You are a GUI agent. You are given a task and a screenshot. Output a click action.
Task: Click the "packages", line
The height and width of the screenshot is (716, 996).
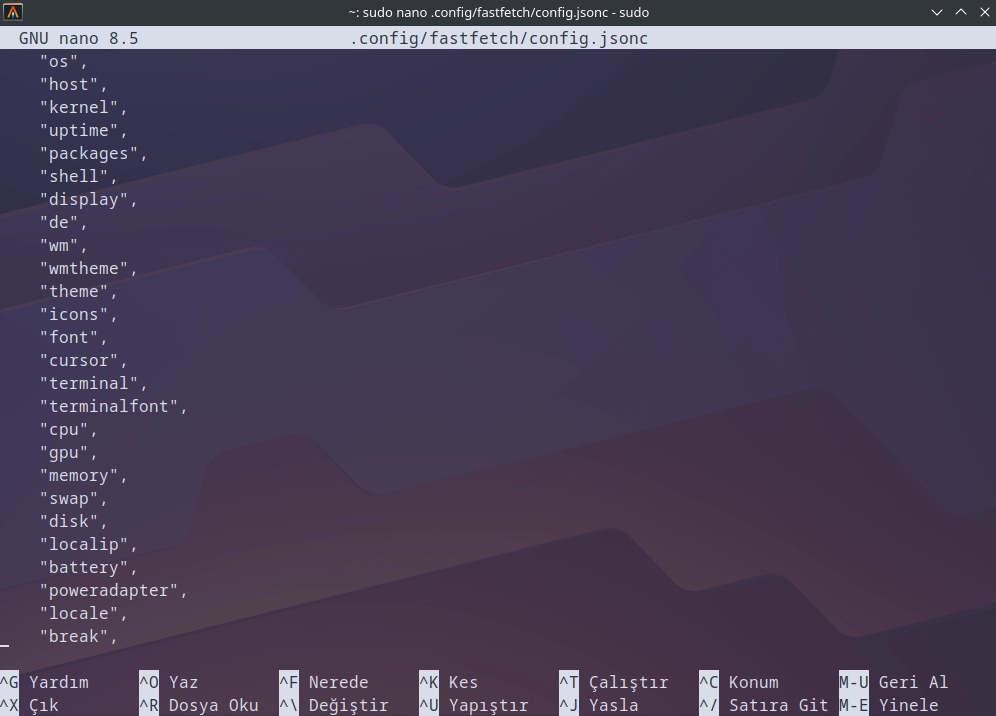click(93, 154)
